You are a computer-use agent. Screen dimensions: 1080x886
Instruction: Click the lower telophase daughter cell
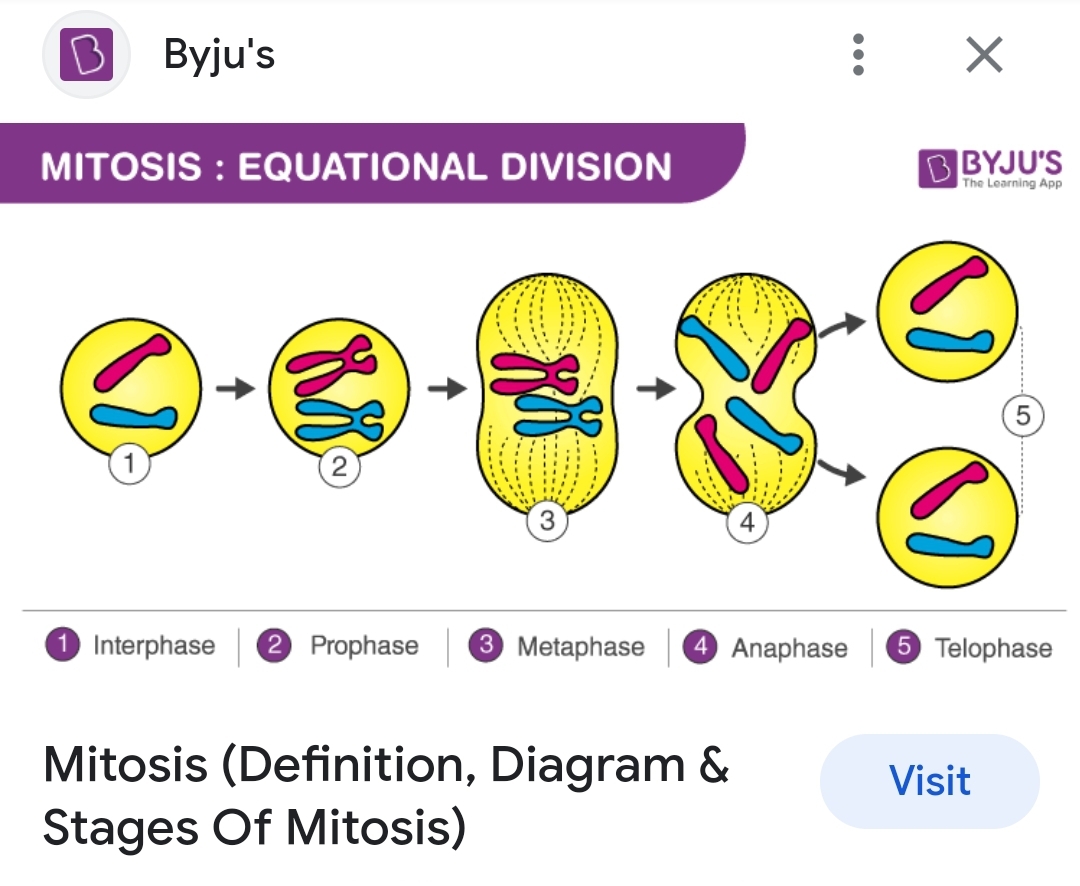click(946, 517)
